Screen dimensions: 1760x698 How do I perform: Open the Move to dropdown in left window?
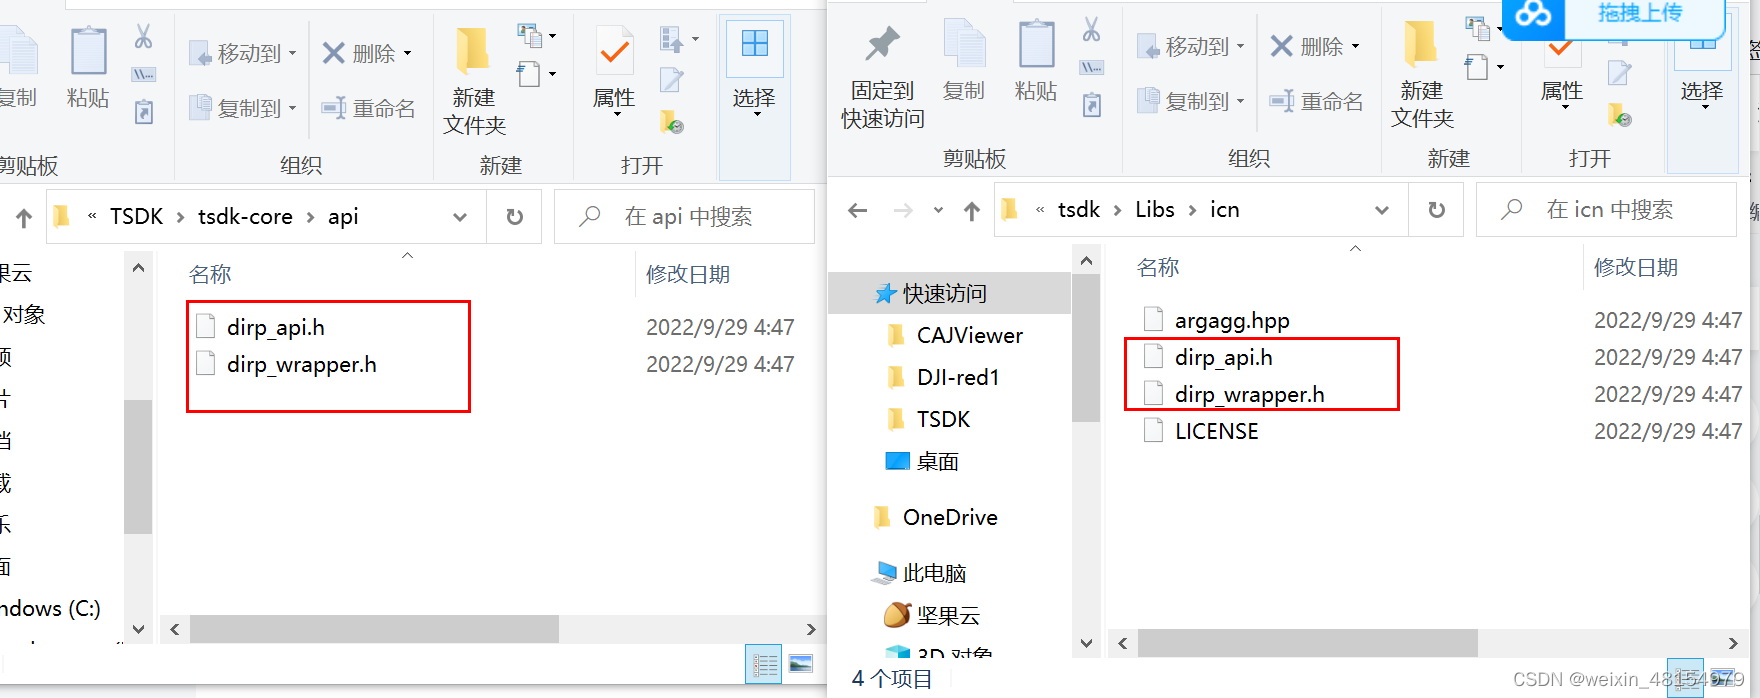click(243, 53)
